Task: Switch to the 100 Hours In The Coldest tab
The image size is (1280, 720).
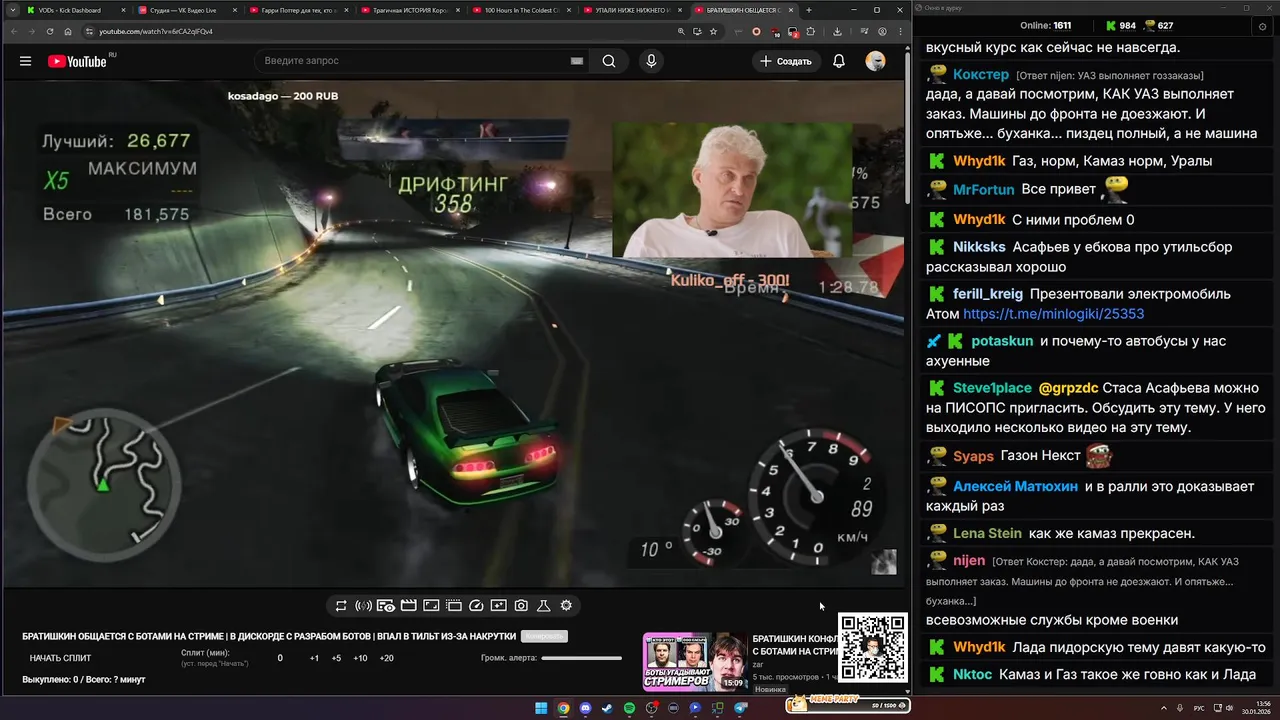Action: point(520,10)
